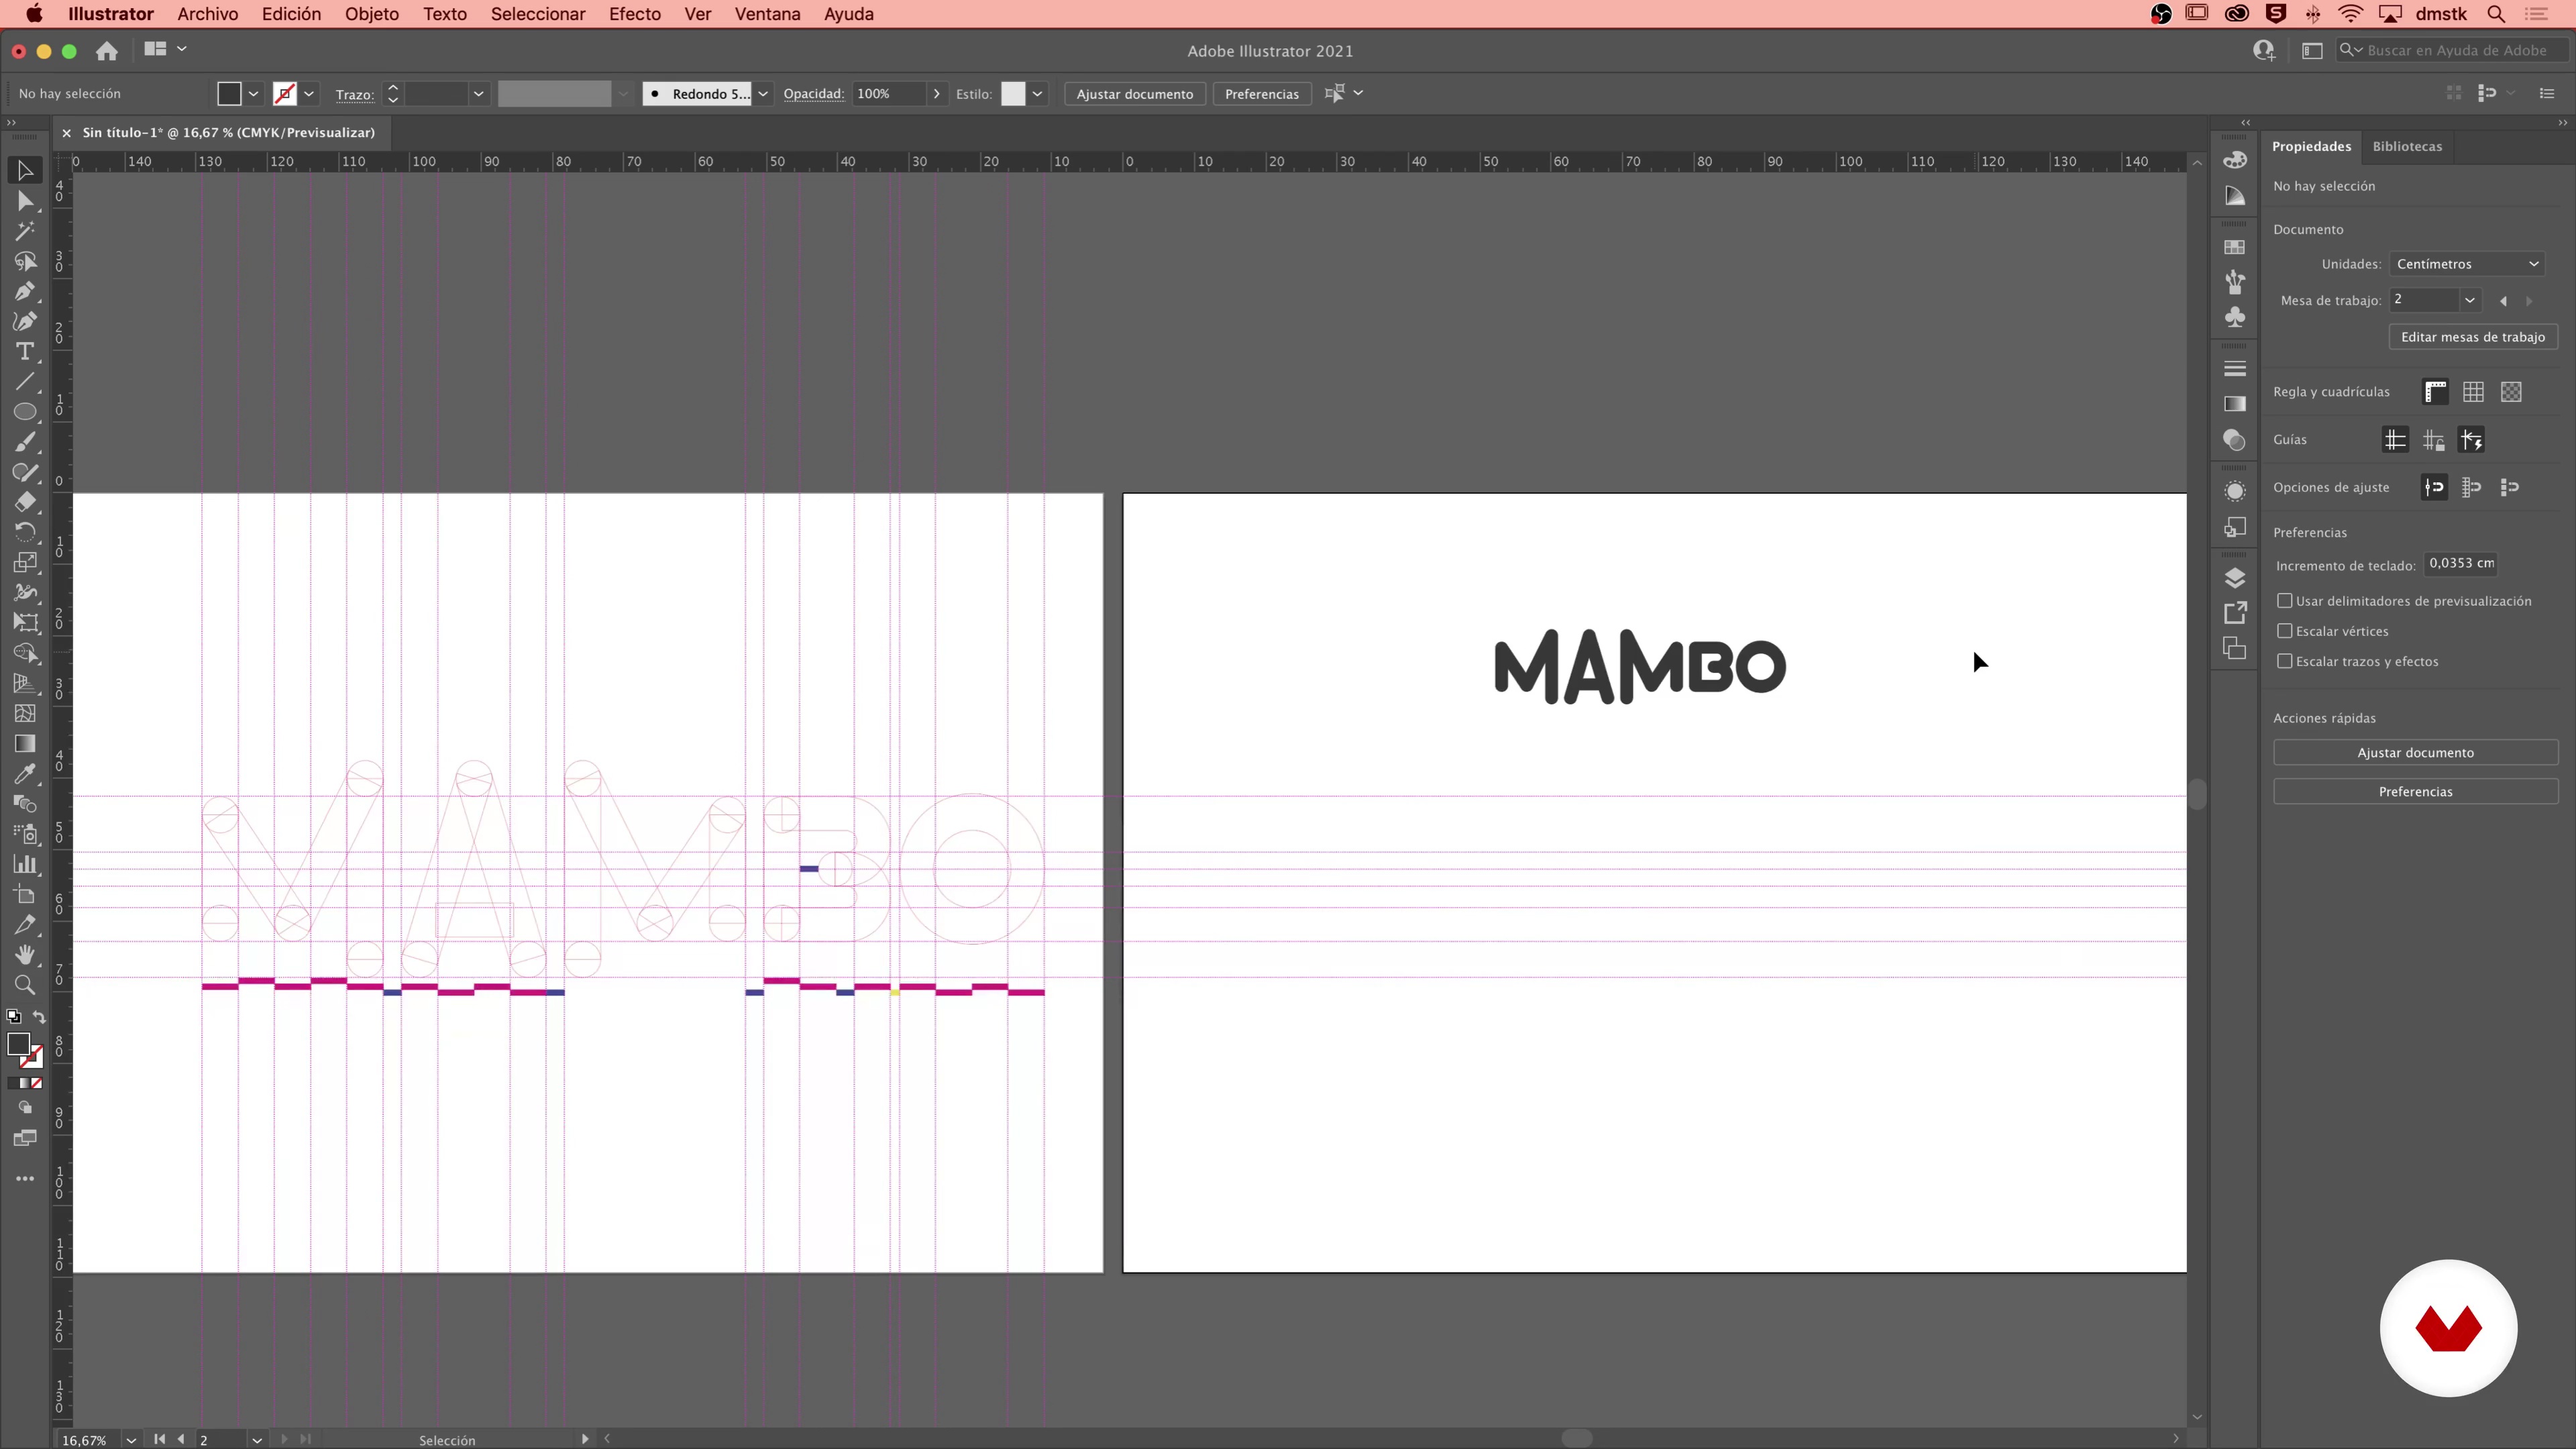Viewport: 2576px width, 1449px height.
Task: Open the Layers panel icon
Action: [x=2235, y=578]
